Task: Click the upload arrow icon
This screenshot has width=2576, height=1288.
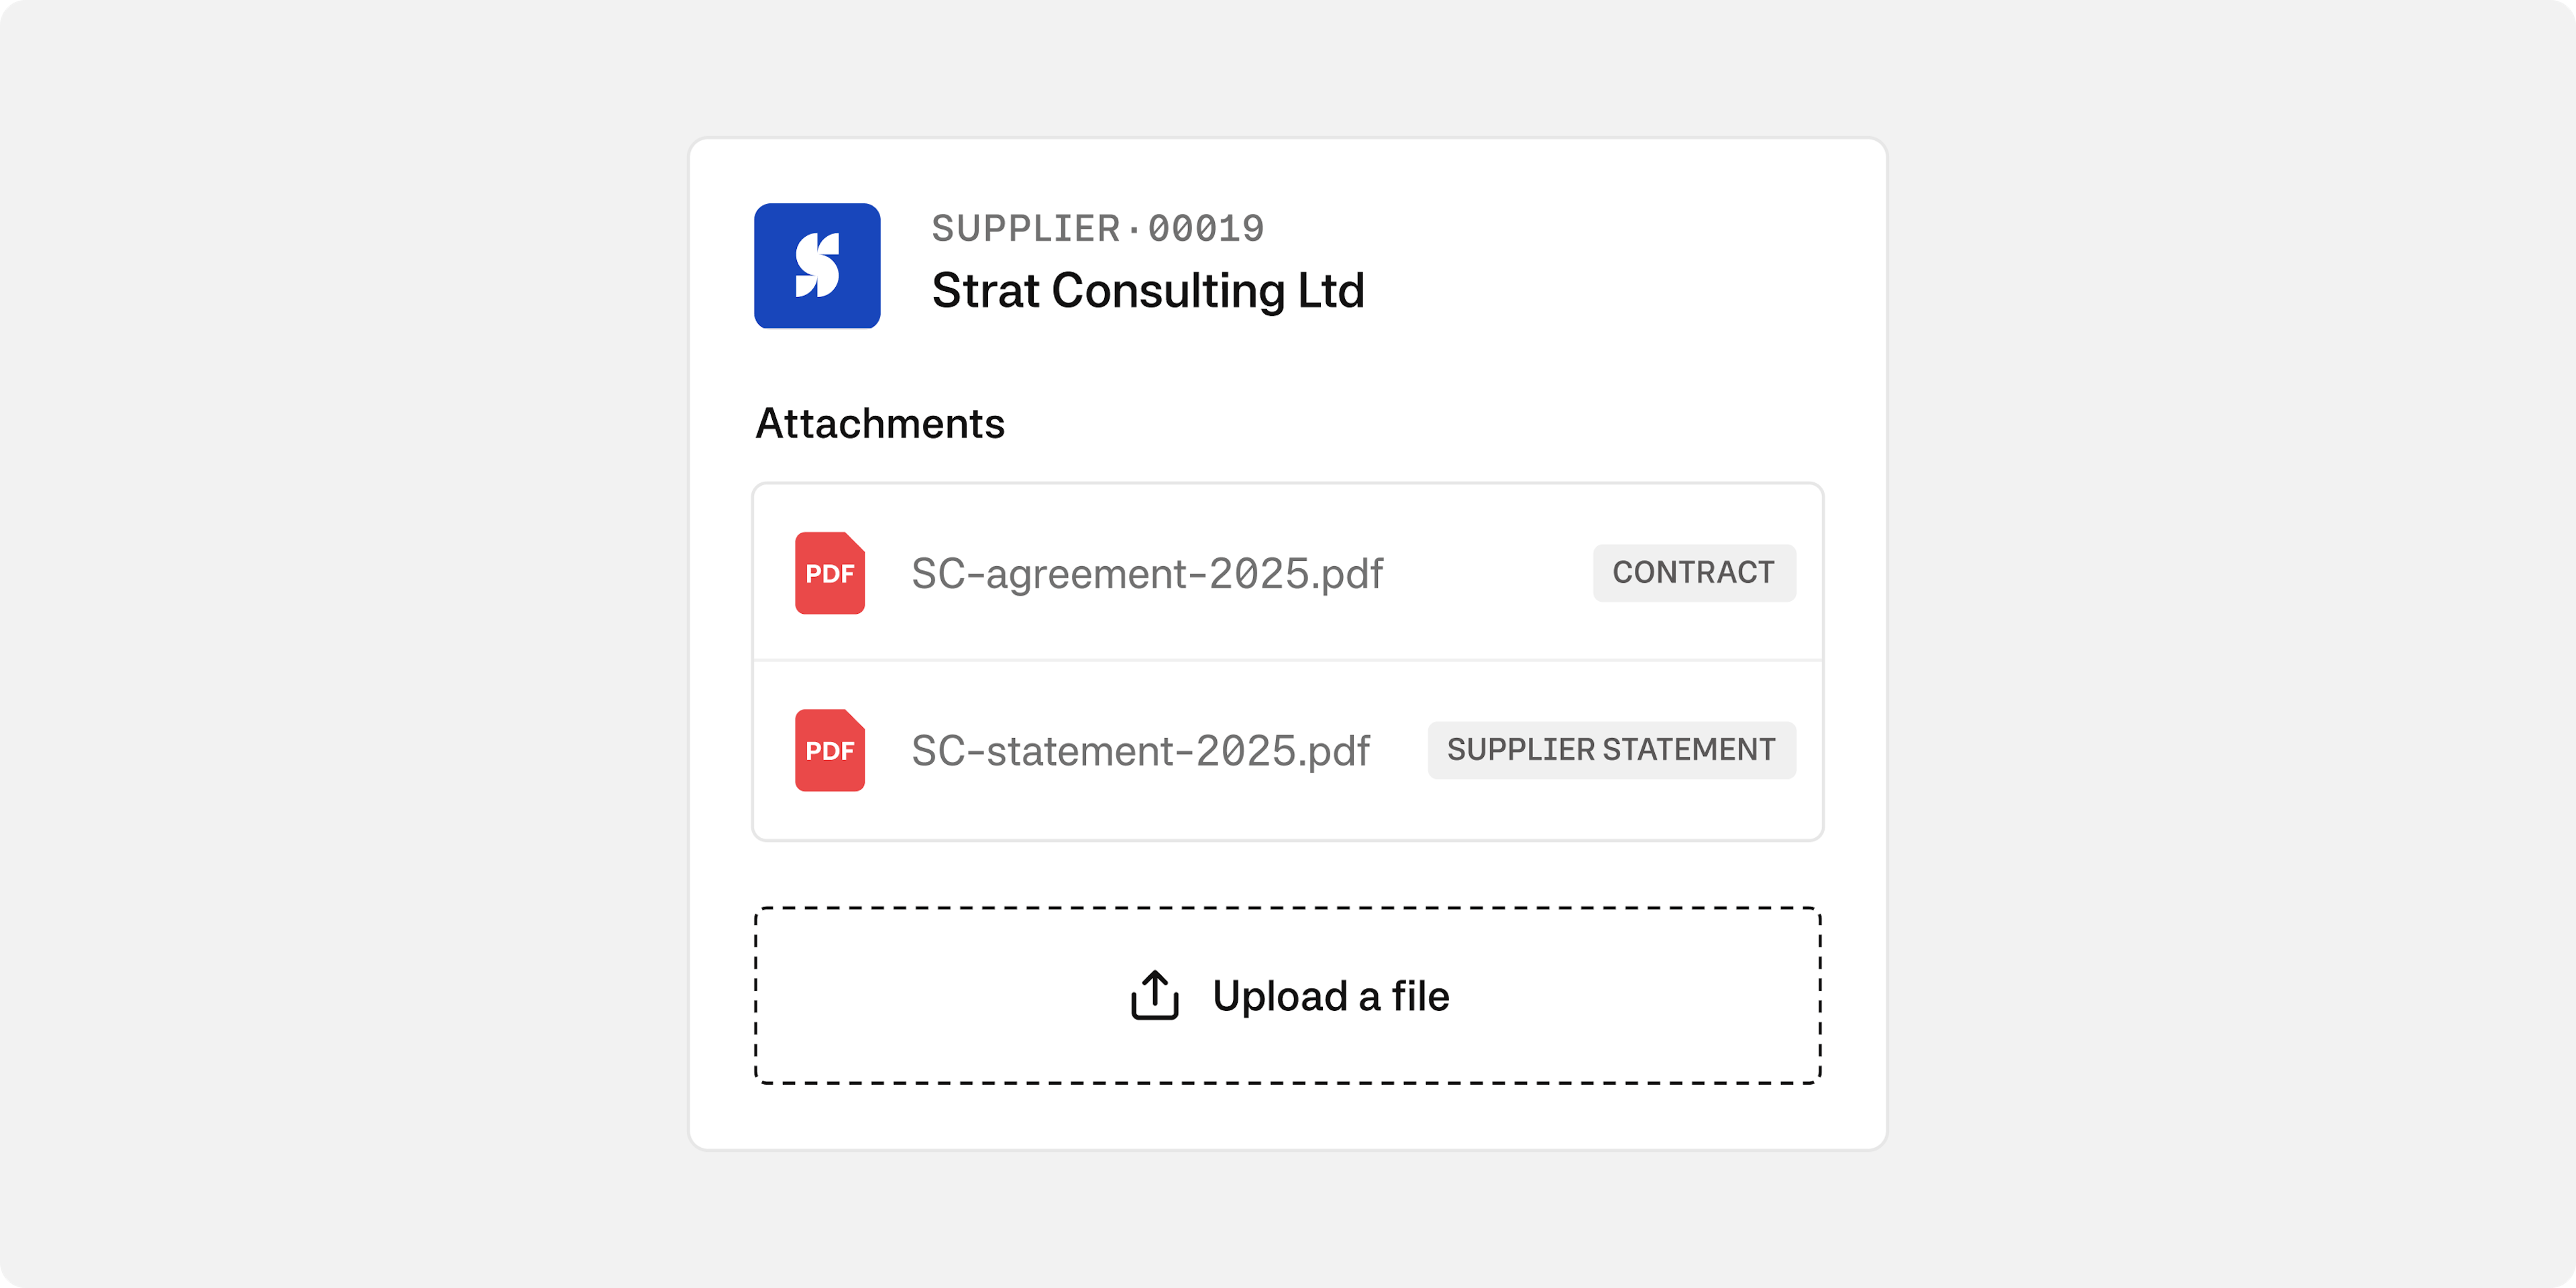Action: [x=1155, y=995]
